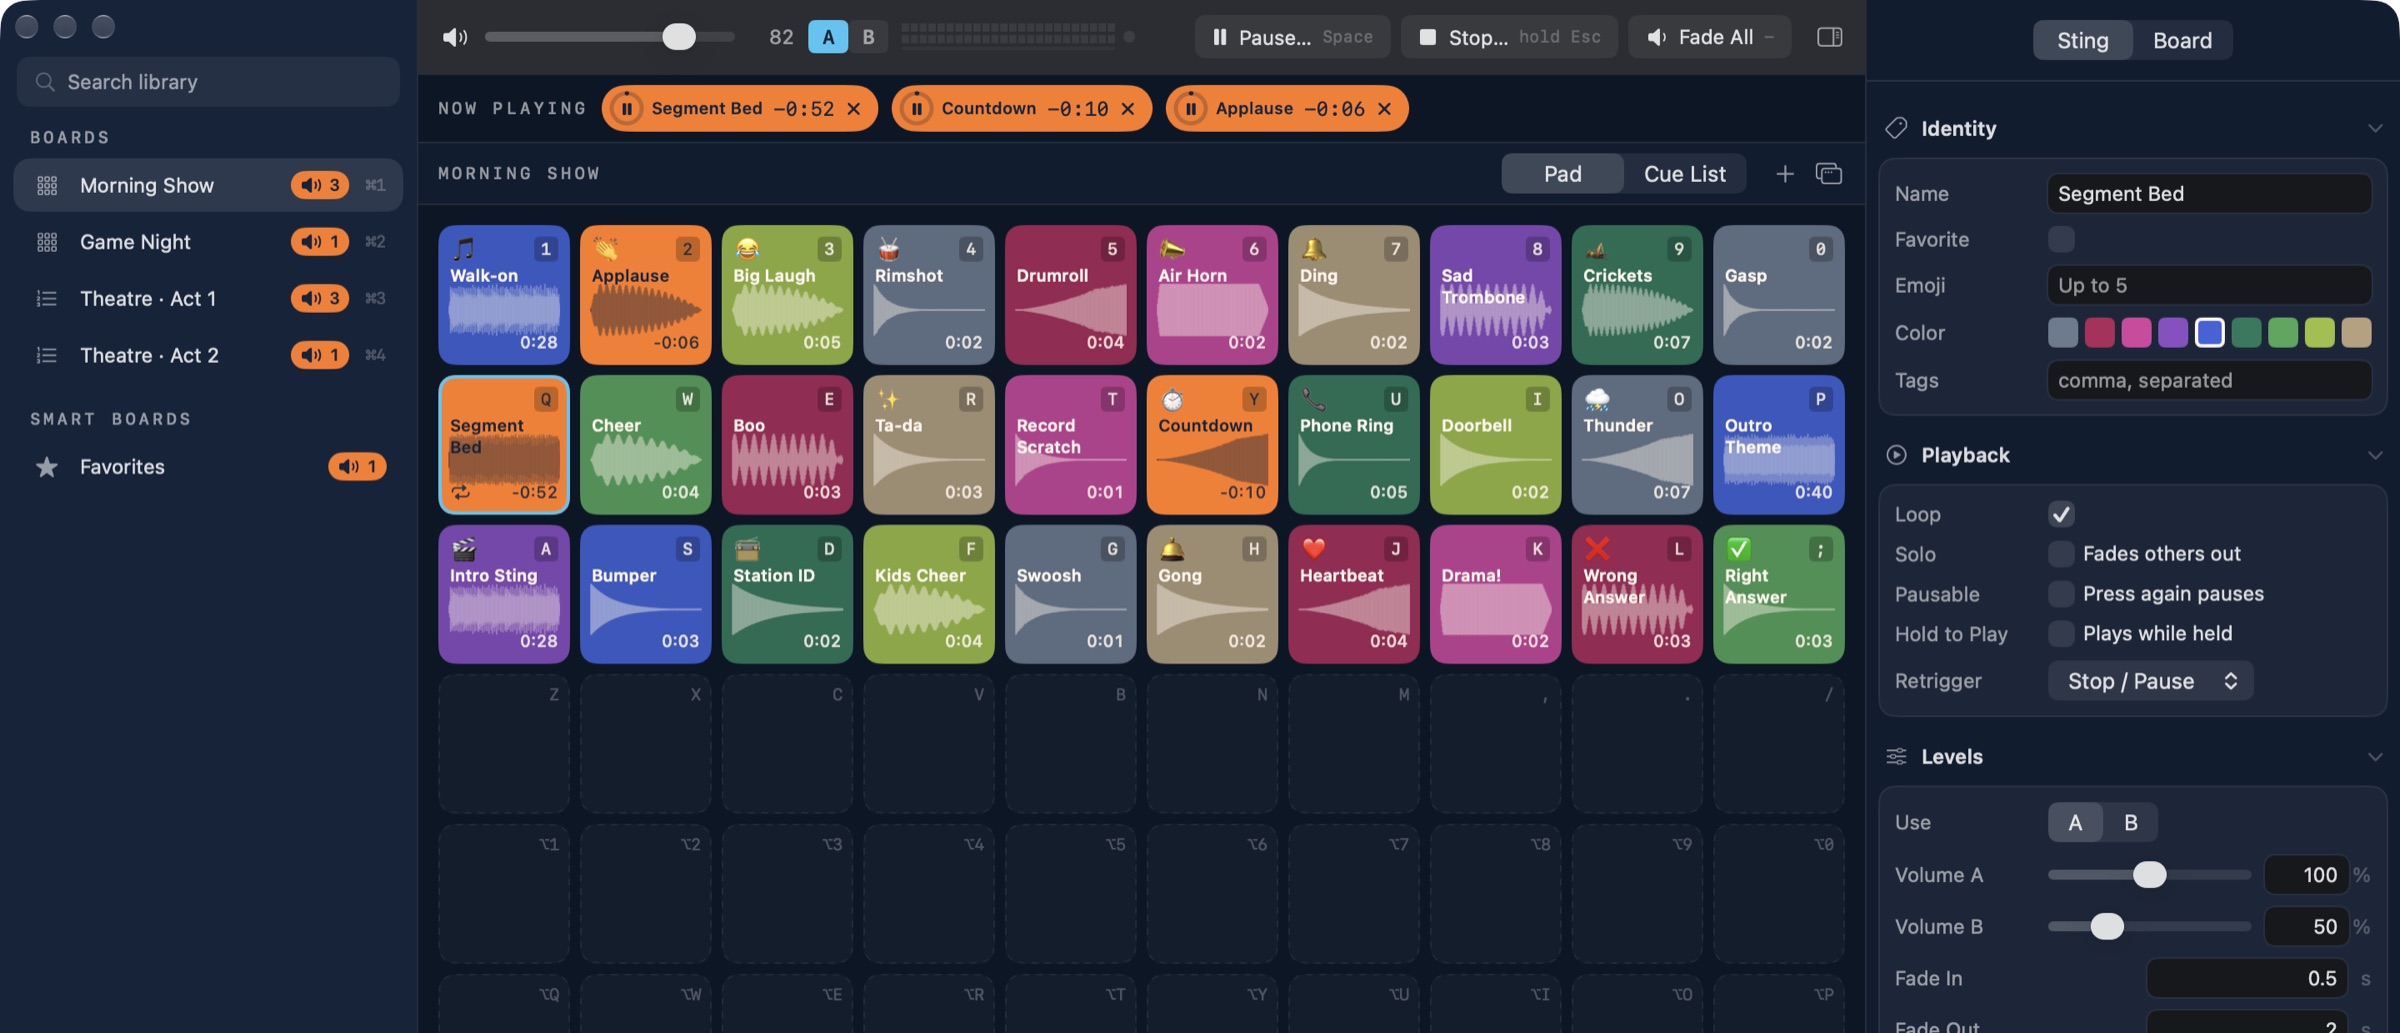This screenshot has width=2400, height=1033.
Task: Click the board windows icon beside plus
Action: tap(1828, 174)
